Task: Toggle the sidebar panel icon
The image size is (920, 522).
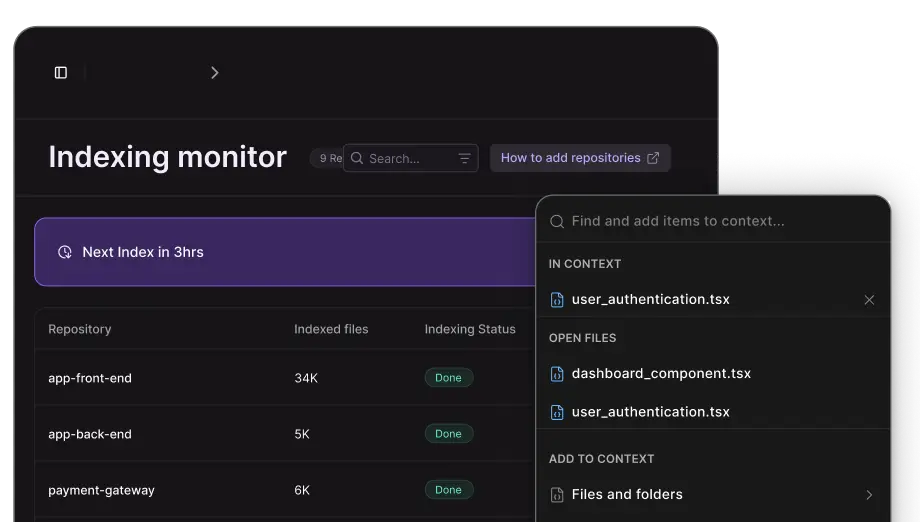Action: (x=61, y=73)
